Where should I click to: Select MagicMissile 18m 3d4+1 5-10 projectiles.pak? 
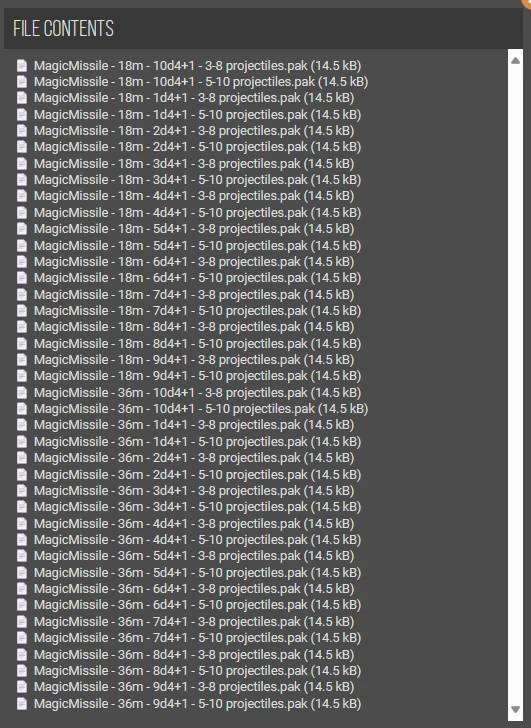coord(197,180)
